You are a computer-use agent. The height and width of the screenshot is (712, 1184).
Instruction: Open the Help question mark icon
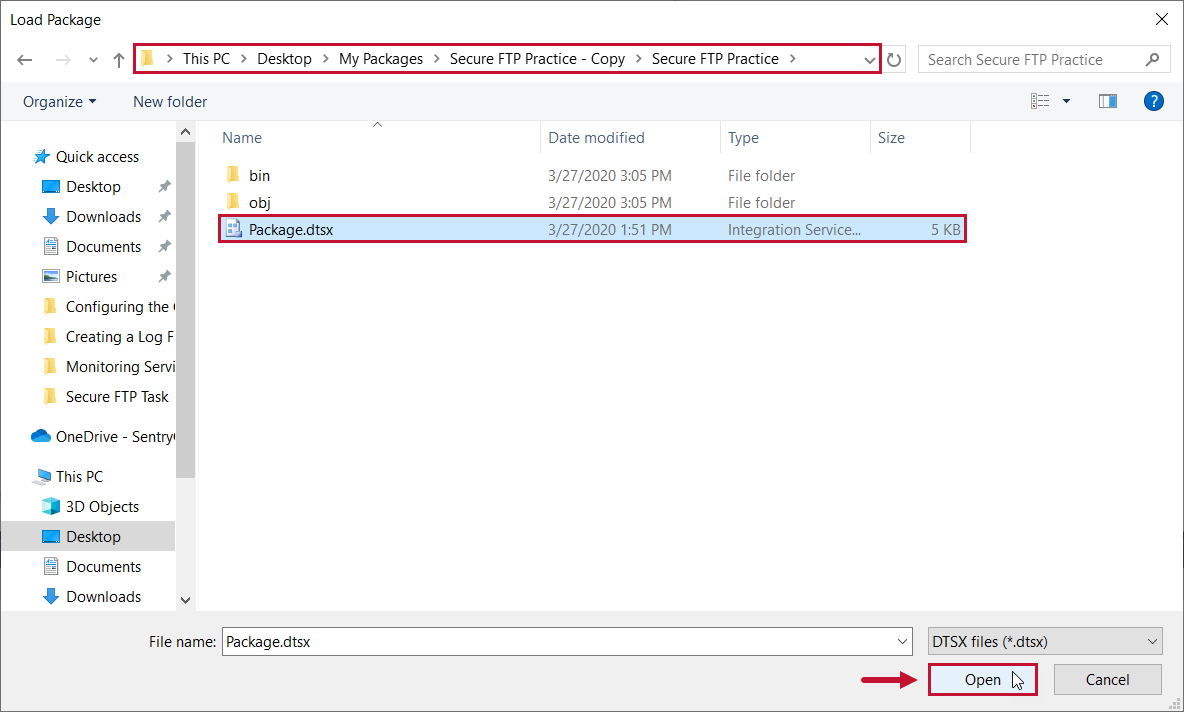tap(1153, 100)
